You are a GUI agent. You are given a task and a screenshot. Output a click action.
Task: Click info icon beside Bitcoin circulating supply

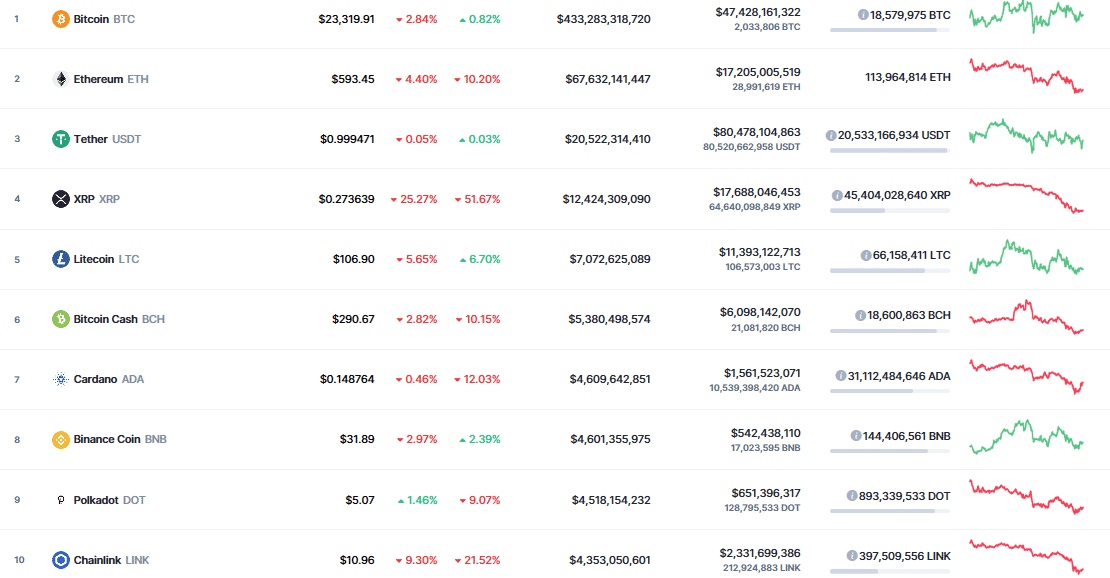(863, 15)
